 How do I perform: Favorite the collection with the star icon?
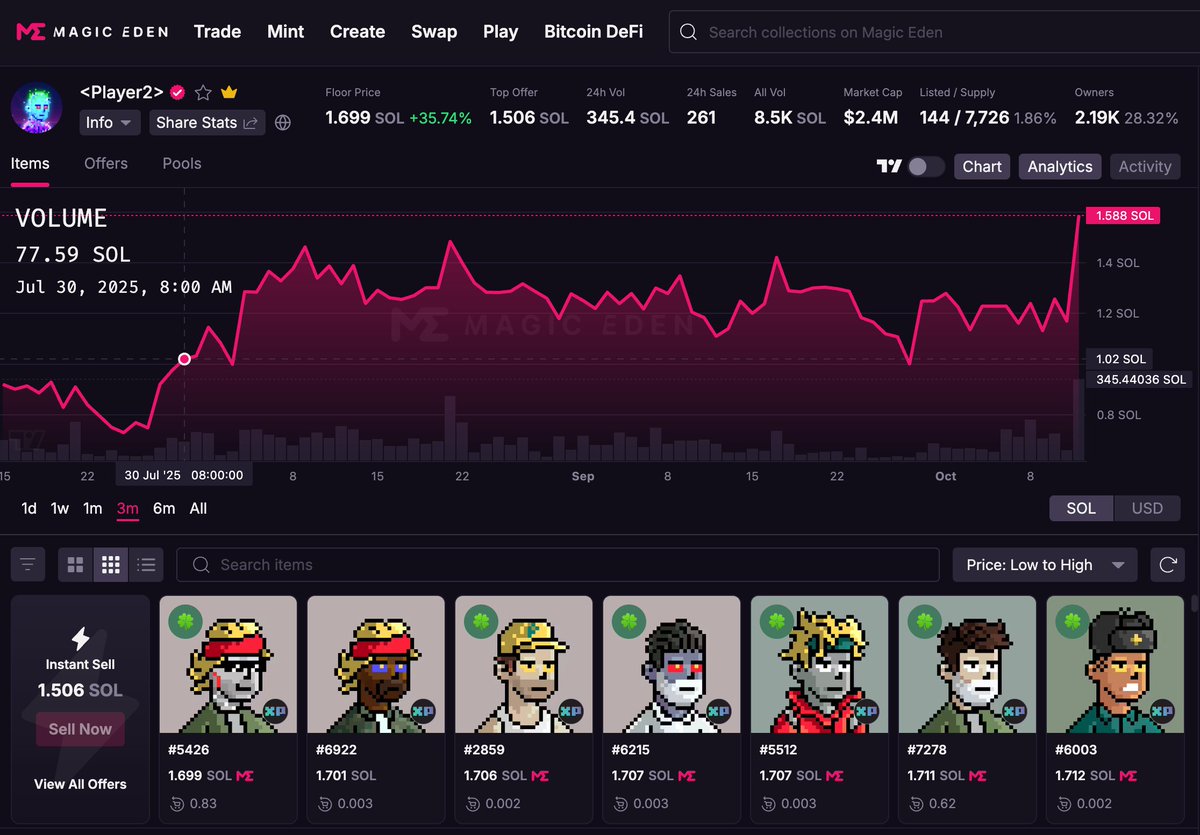point(203,92)
